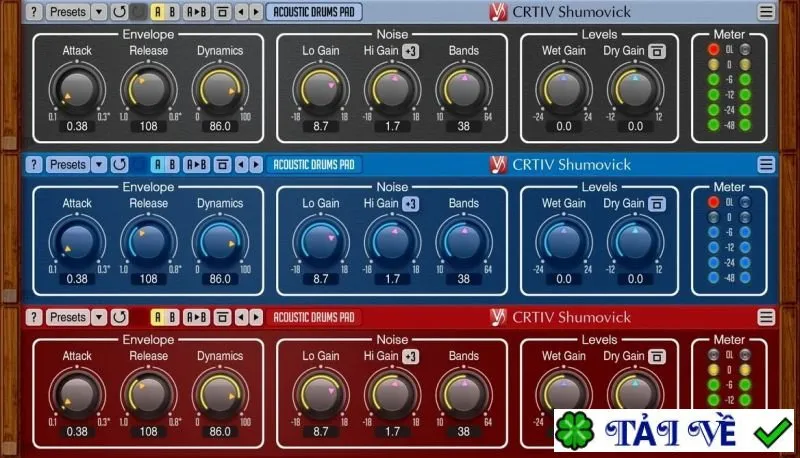Open Acoustic Drums Pad preset list, gray plugin
Viewport: 800px width, 458px height.
314,12
